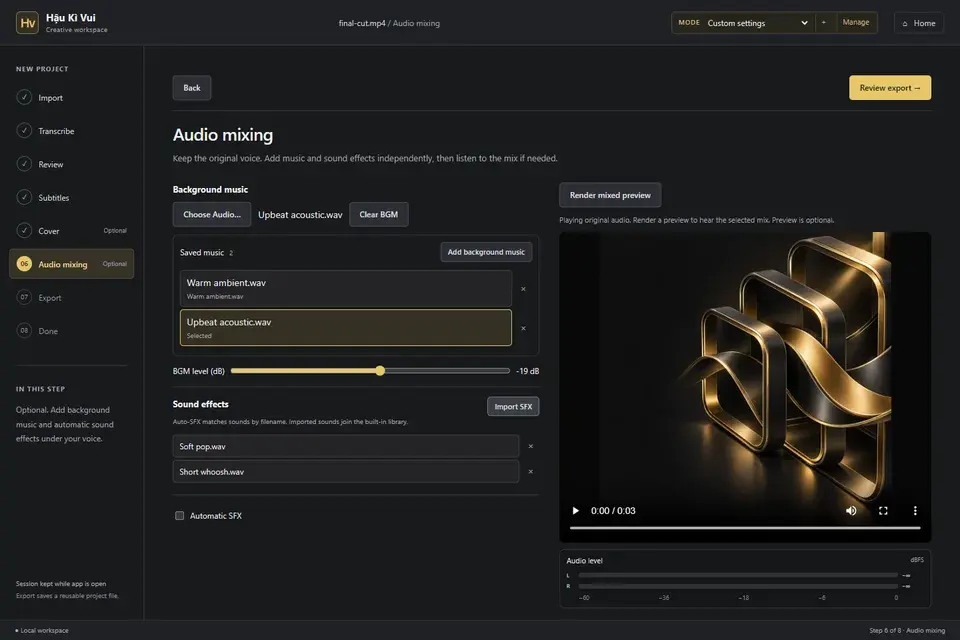Image resolution: width=960 pixels, height=640 pixels.
Task: Clear the background music with Clear BGM
Action: [378, 214]
